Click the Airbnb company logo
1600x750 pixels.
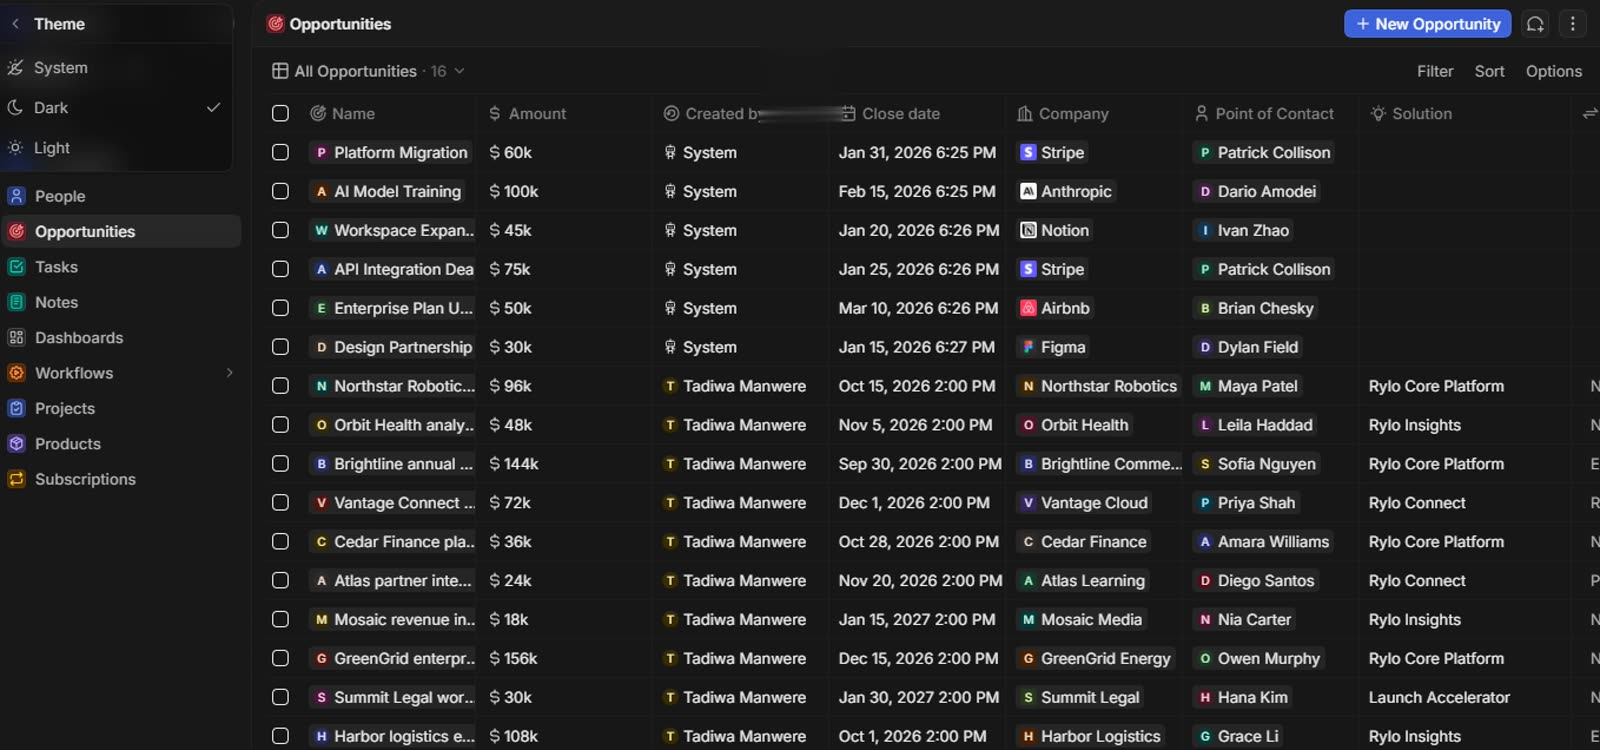click(1028, 309)
